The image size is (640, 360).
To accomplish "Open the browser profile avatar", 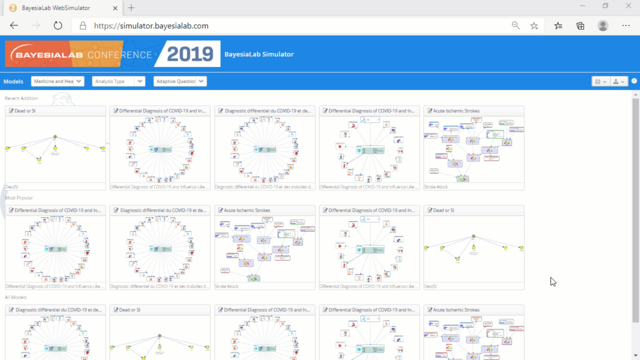I will (603, 26).
